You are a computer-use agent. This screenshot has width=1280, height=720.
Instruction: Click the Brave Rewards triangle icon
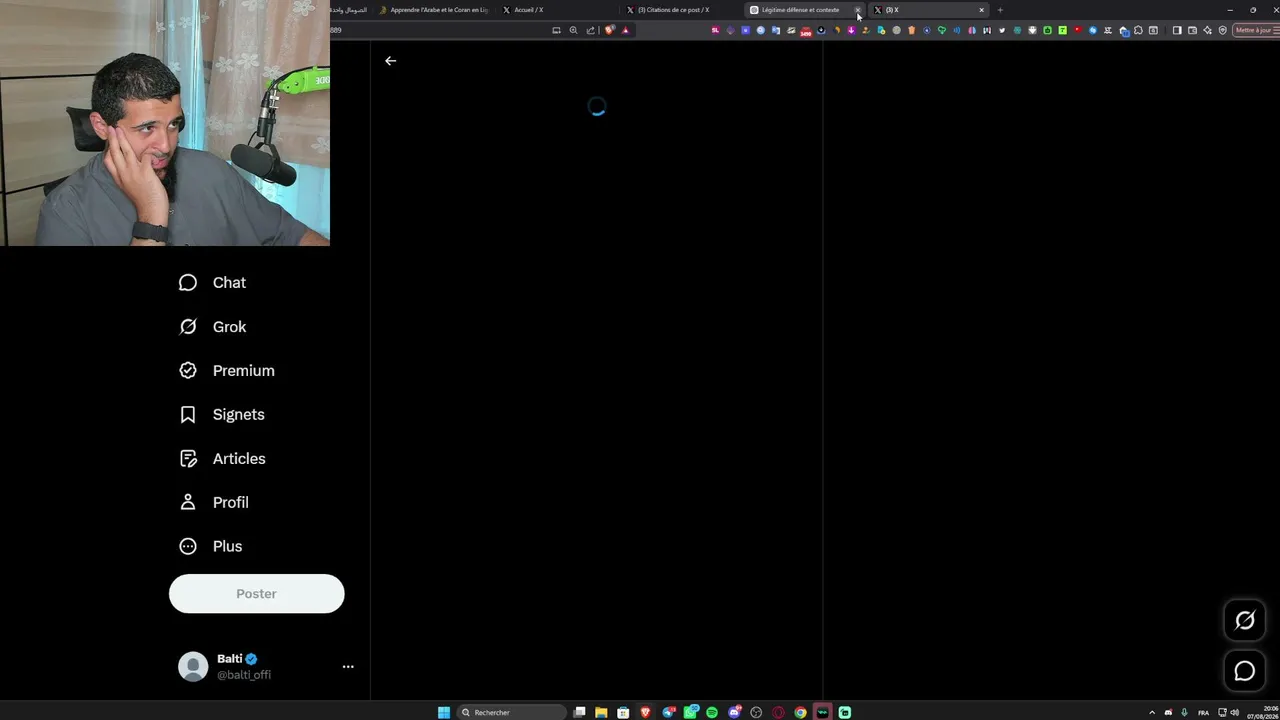point(626,30)
